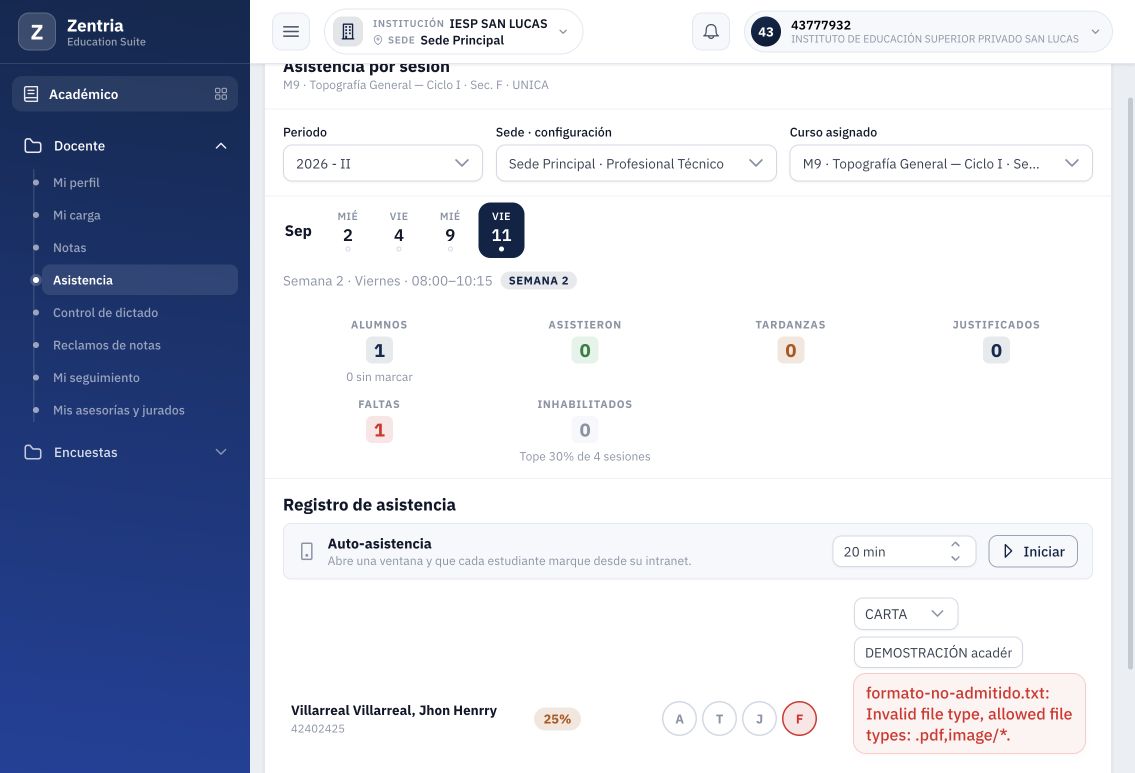Click the DEMOSTRACIÓN académica text field
This screenshot has height=773, width=1135.
click(x=938, y=653)
